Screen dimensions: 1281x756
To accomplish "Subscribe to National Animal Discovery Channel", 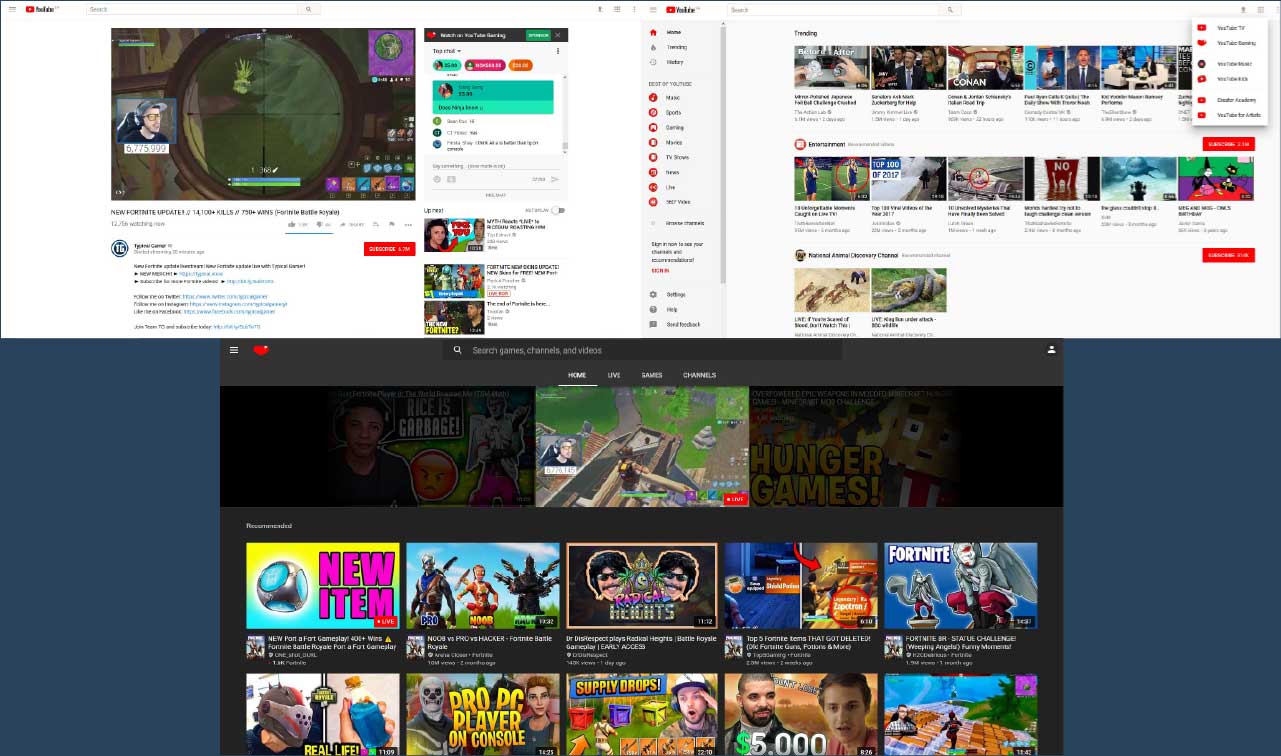I will tap(1228, 255).
